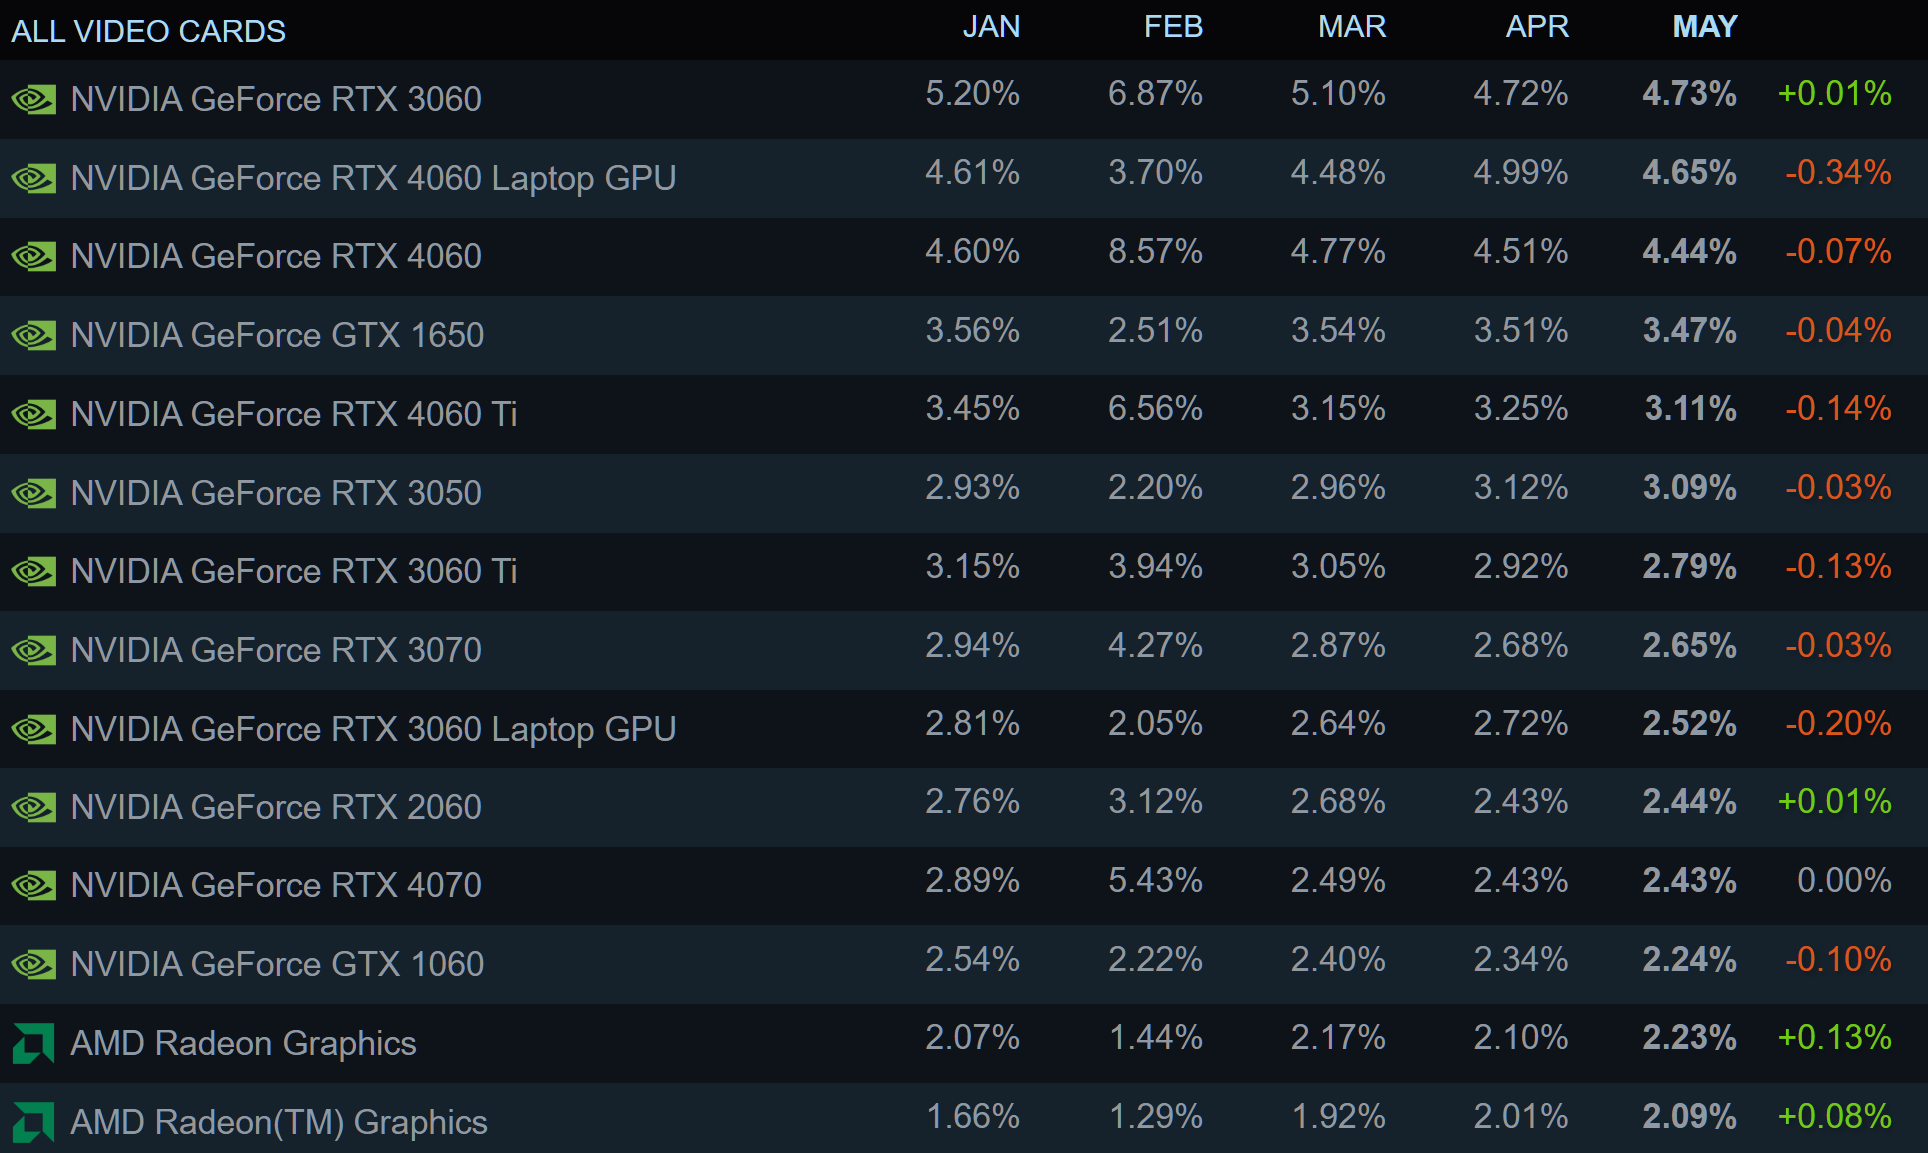Screen dimensions: 1928x1153
Task: Click the ALL VIDEO CARDS heading
Action: tap(148, 31)
